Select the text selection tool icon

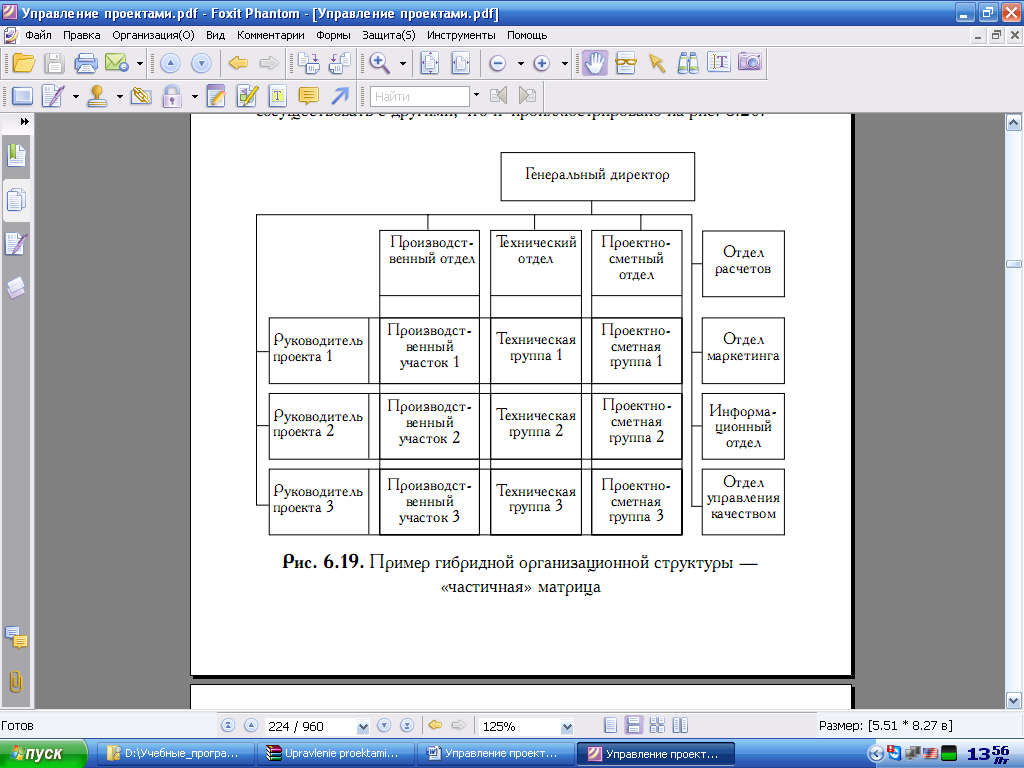tap(626, 63)
